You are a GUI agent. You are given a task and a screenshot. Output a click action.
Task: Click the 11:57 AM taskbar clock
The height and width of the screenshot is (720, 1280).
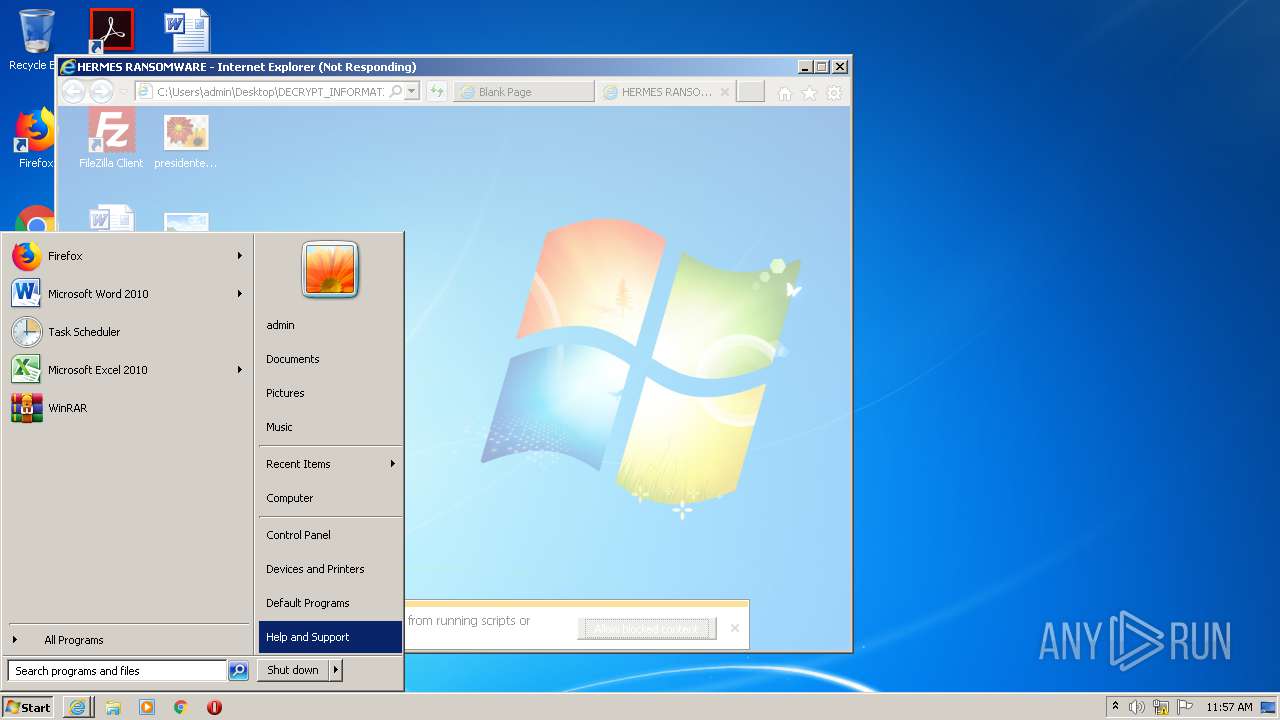pos(1229,707)
